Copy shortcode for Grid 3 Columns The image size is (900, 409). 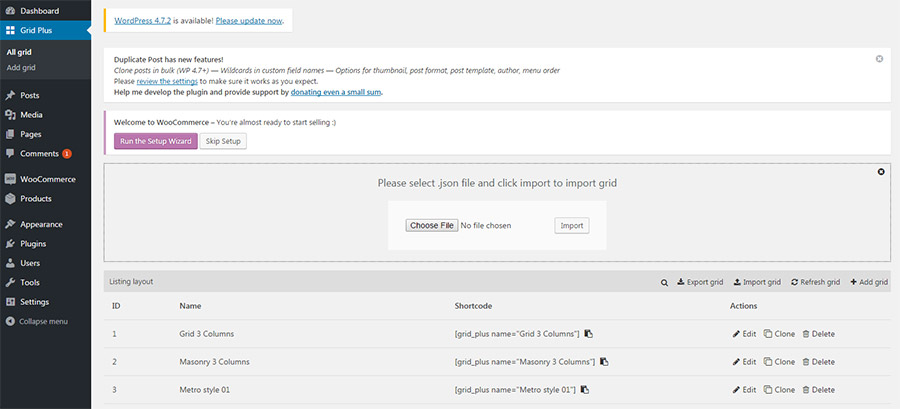[589, 334]
